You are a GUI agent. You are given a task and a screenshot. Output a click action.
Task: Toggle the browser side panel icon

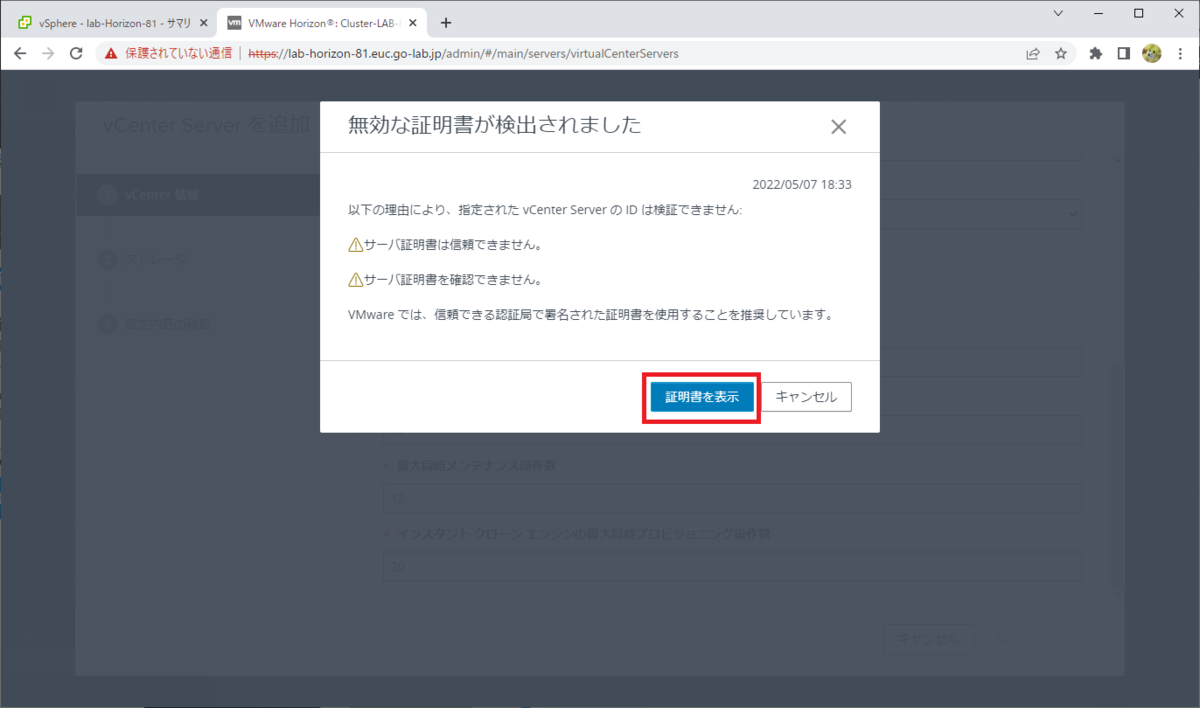point(1124,54)
